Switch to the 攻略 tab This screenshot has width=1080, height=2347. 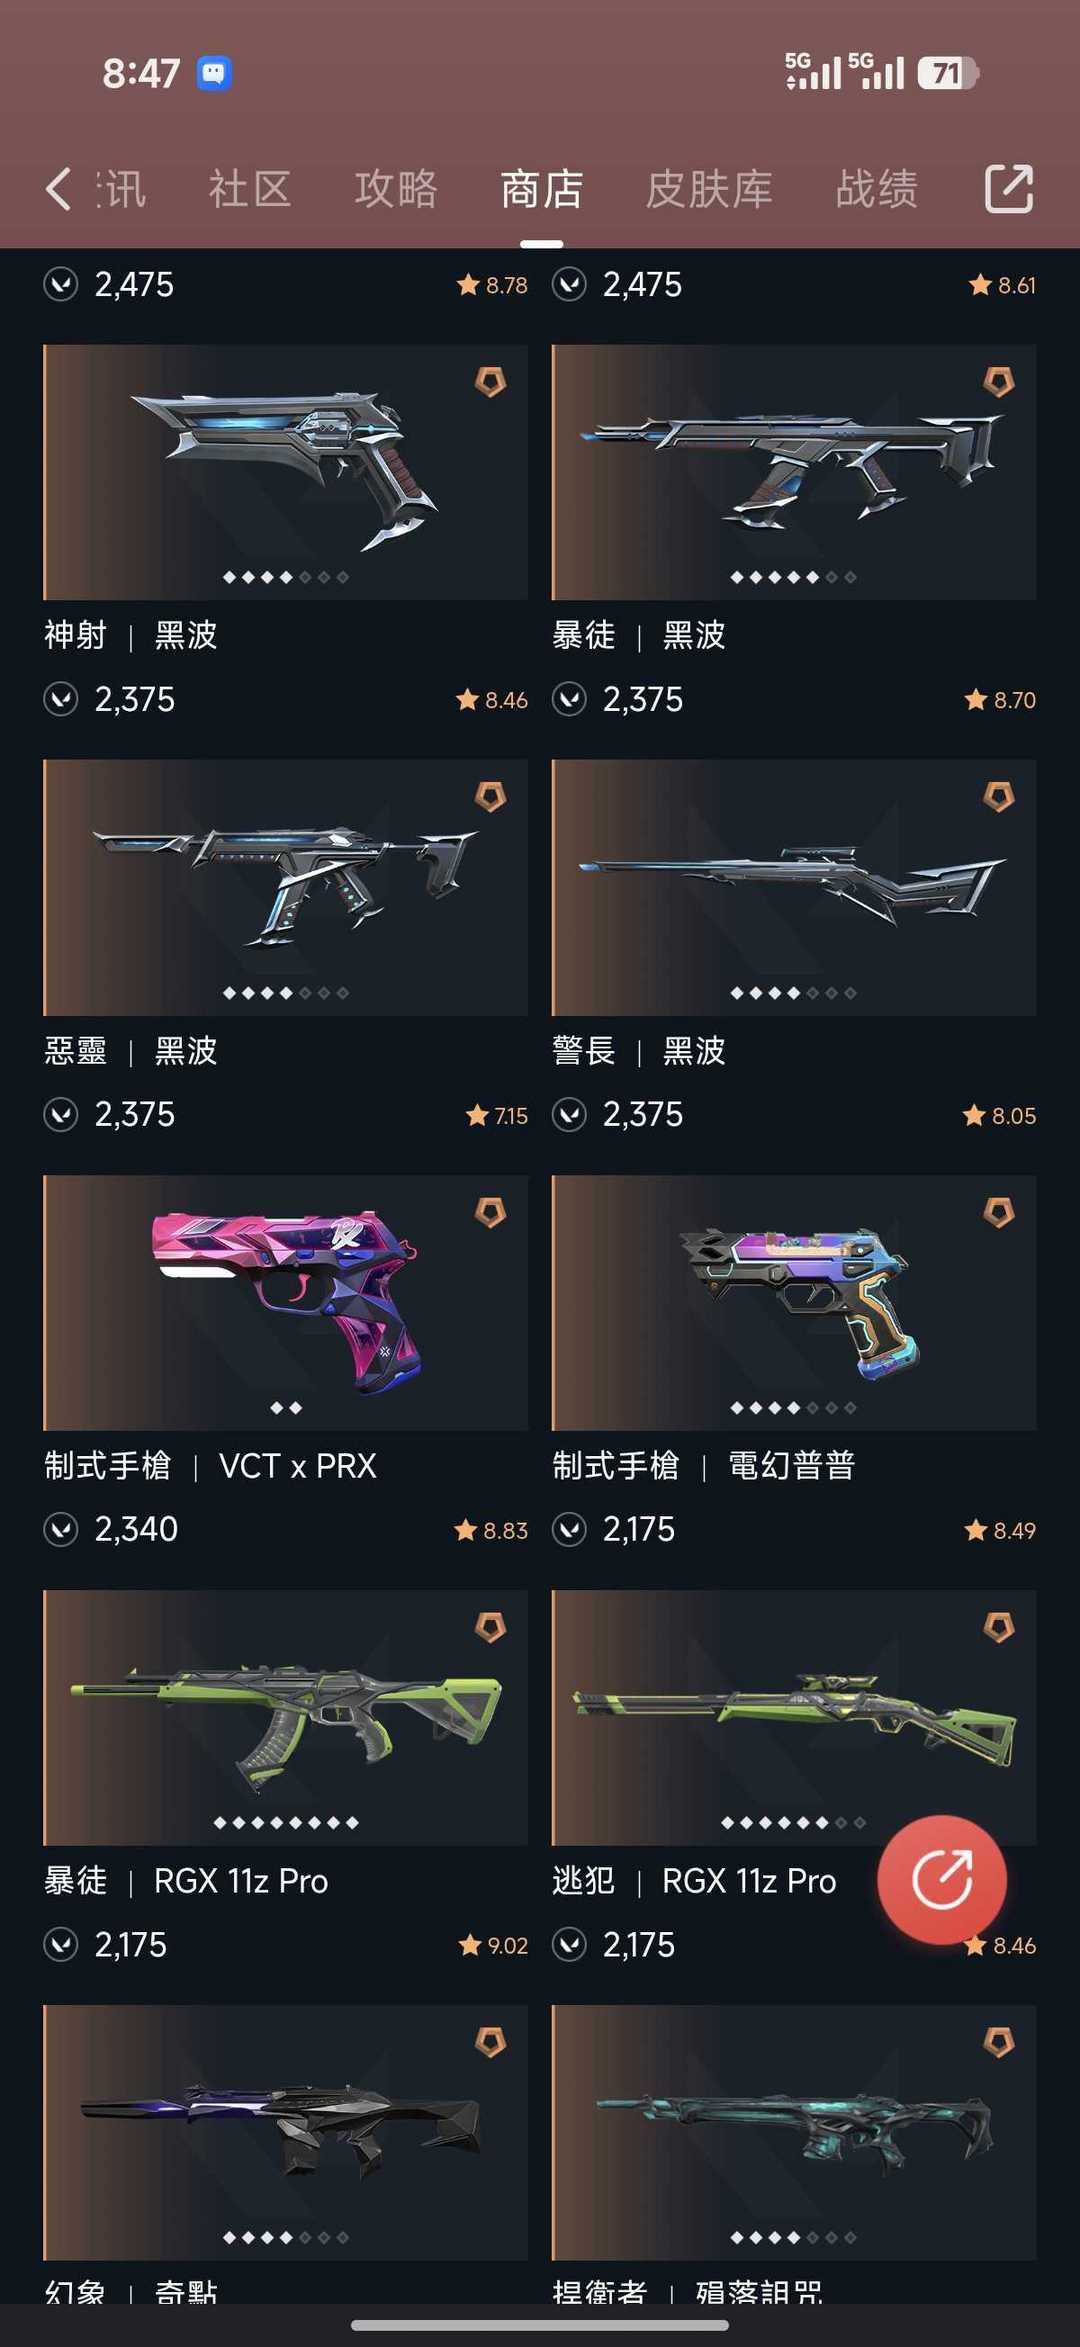396,189
